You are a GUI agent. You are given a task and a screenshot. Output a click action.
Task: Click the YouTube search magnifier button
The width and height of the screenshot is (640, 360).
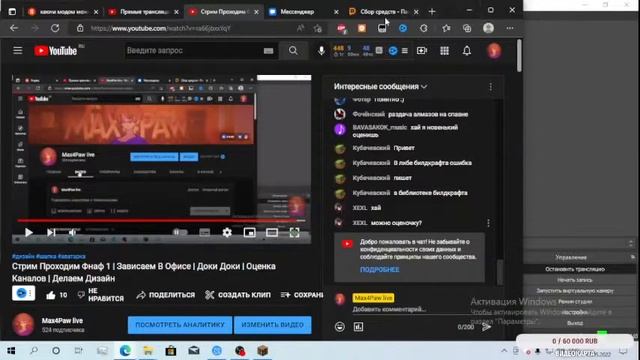tap(293, 51)
